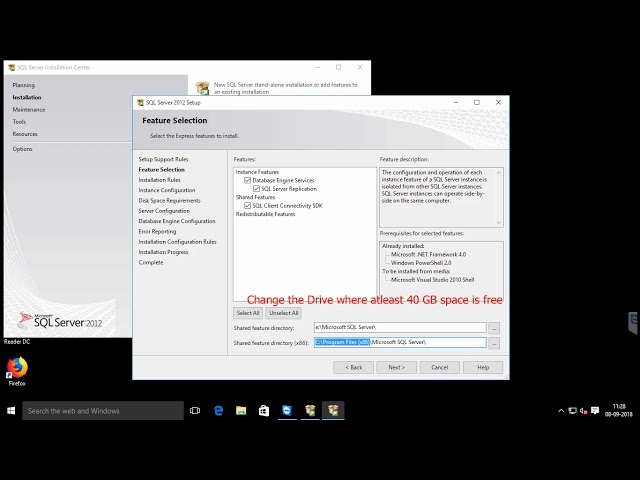
Task: Click the Select All button
Action: tap(248, 313)
